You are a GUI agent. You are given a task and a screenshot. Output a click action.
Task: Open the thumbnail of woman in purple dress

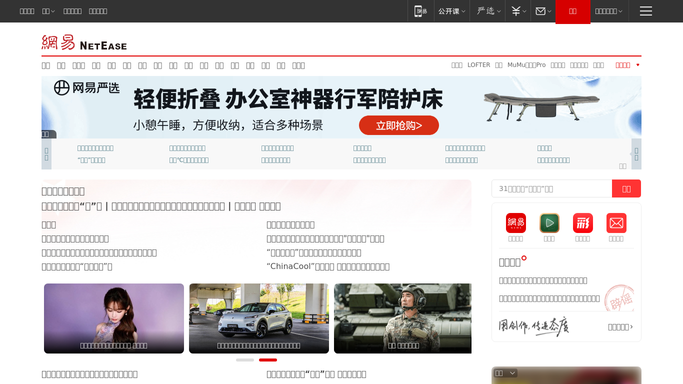click(114, 318)
